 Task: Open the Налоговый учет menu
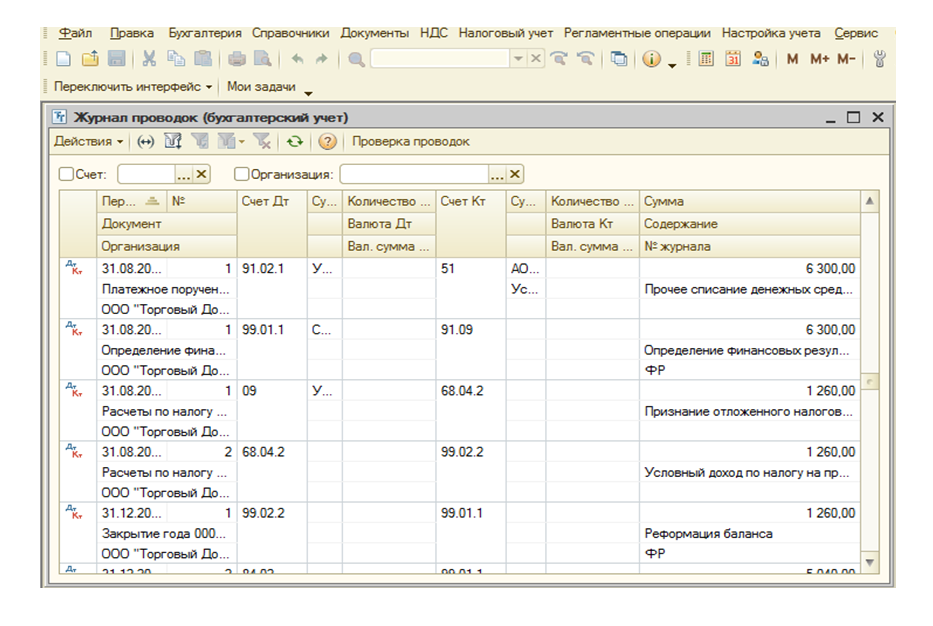pyautogui.click(x=505, y=33)
